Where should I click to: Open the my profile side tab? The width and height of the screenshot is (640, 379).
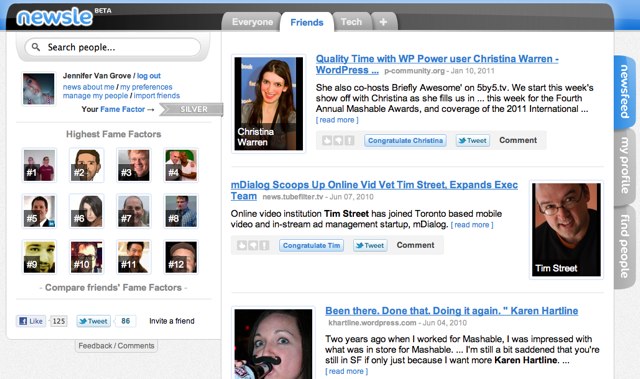625,165
